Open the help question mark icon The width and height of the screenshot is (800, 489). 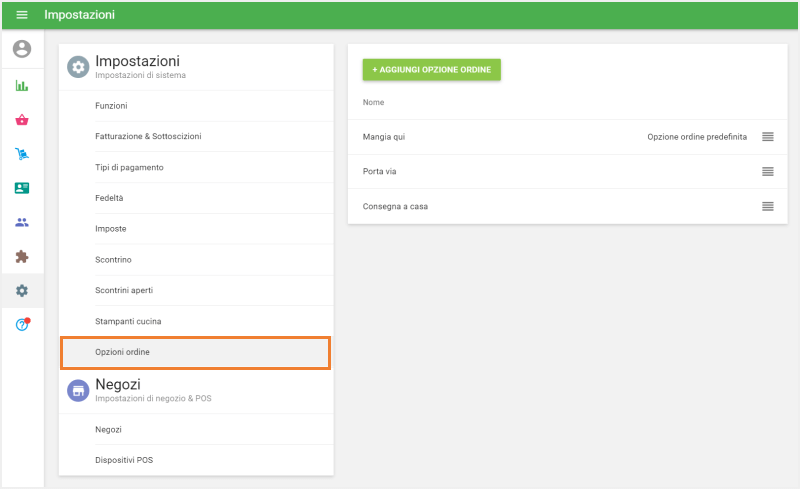[22, 325]
